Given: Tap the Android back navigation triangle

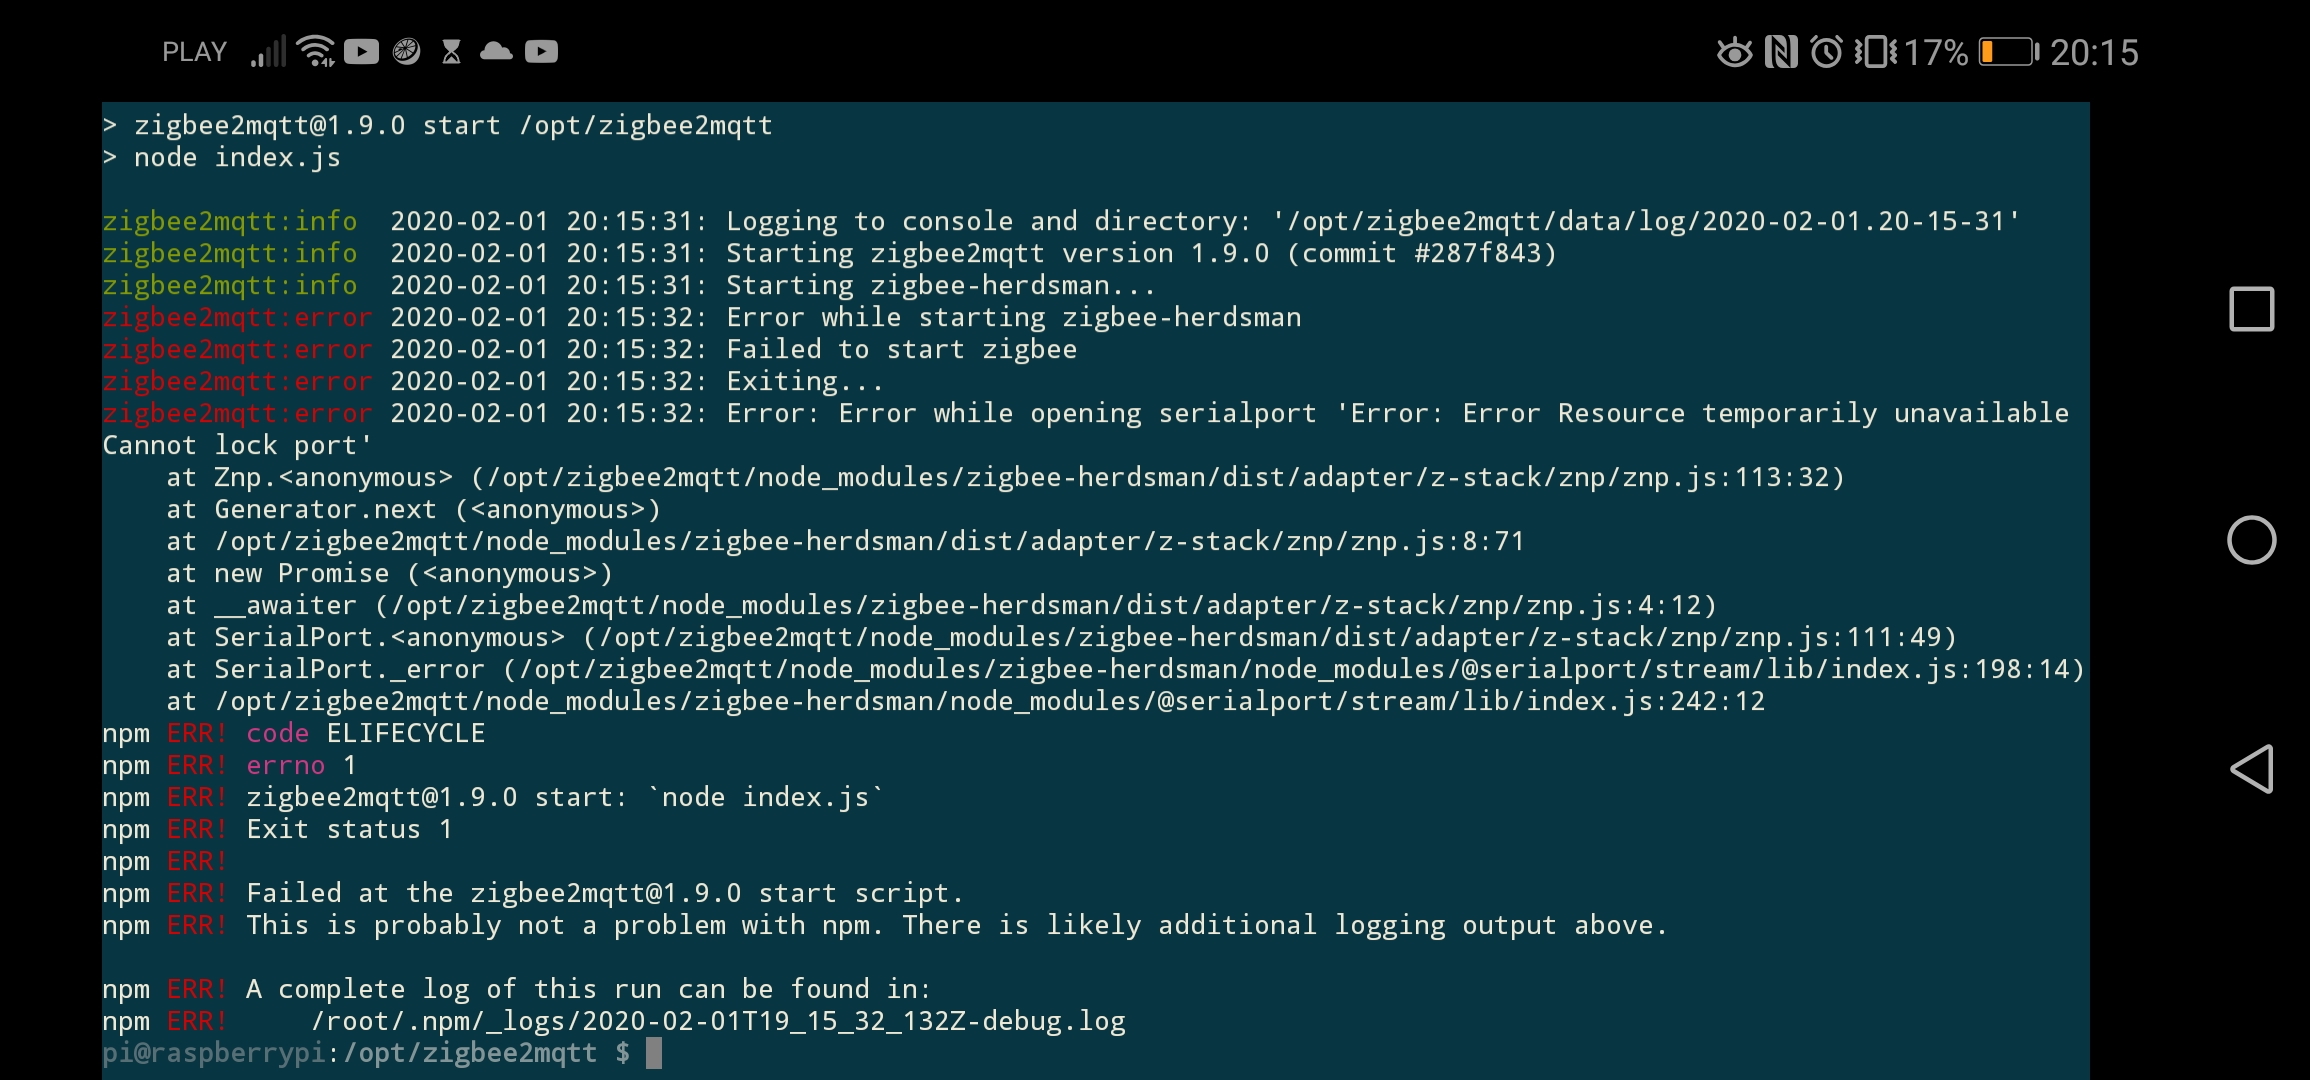Looking at the screenshot, I should point(2252,768).
